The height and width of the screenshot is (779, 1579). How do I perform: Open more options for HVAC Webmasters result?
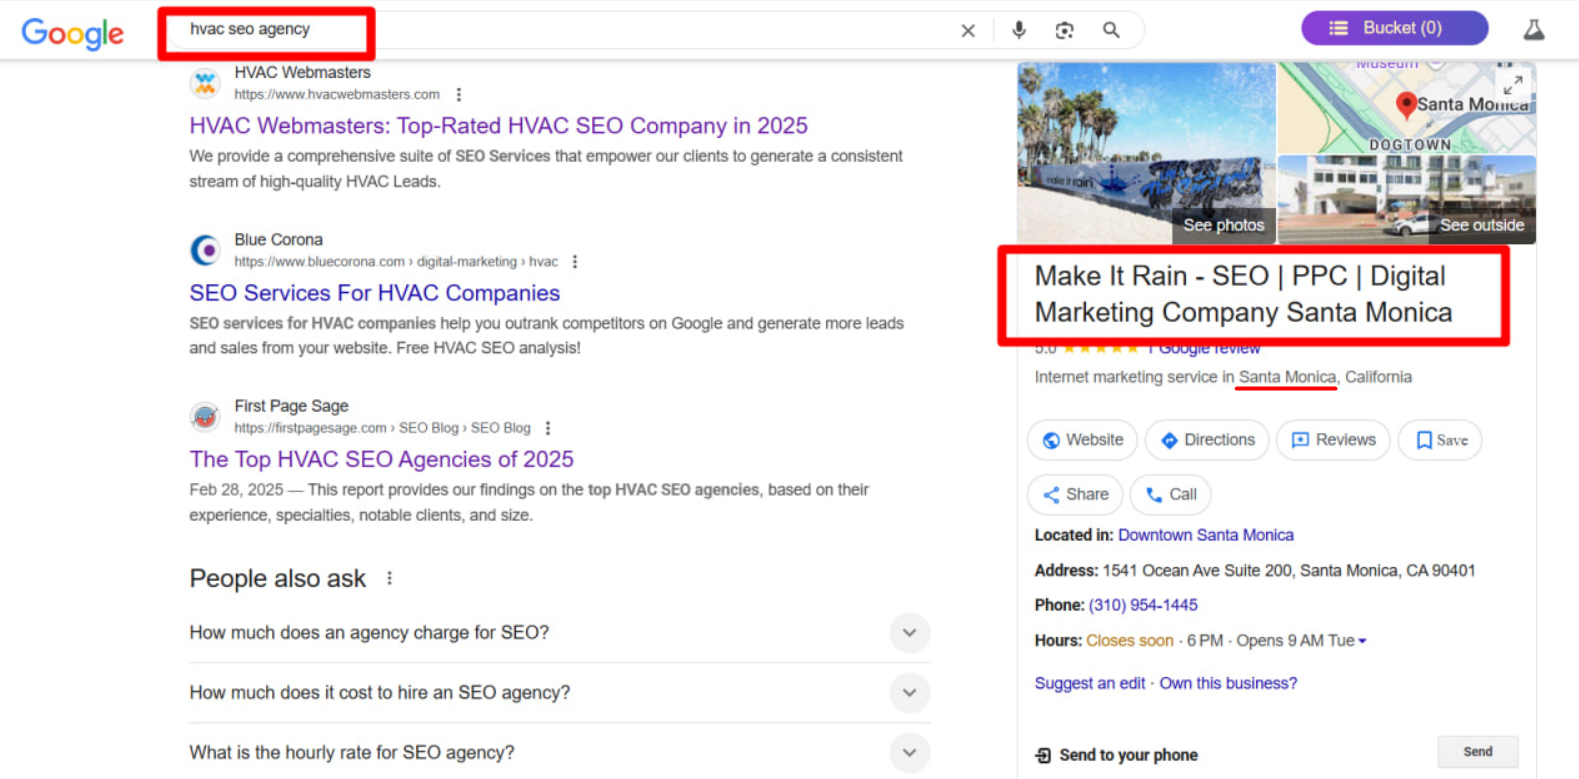click(x=459, y=94)
